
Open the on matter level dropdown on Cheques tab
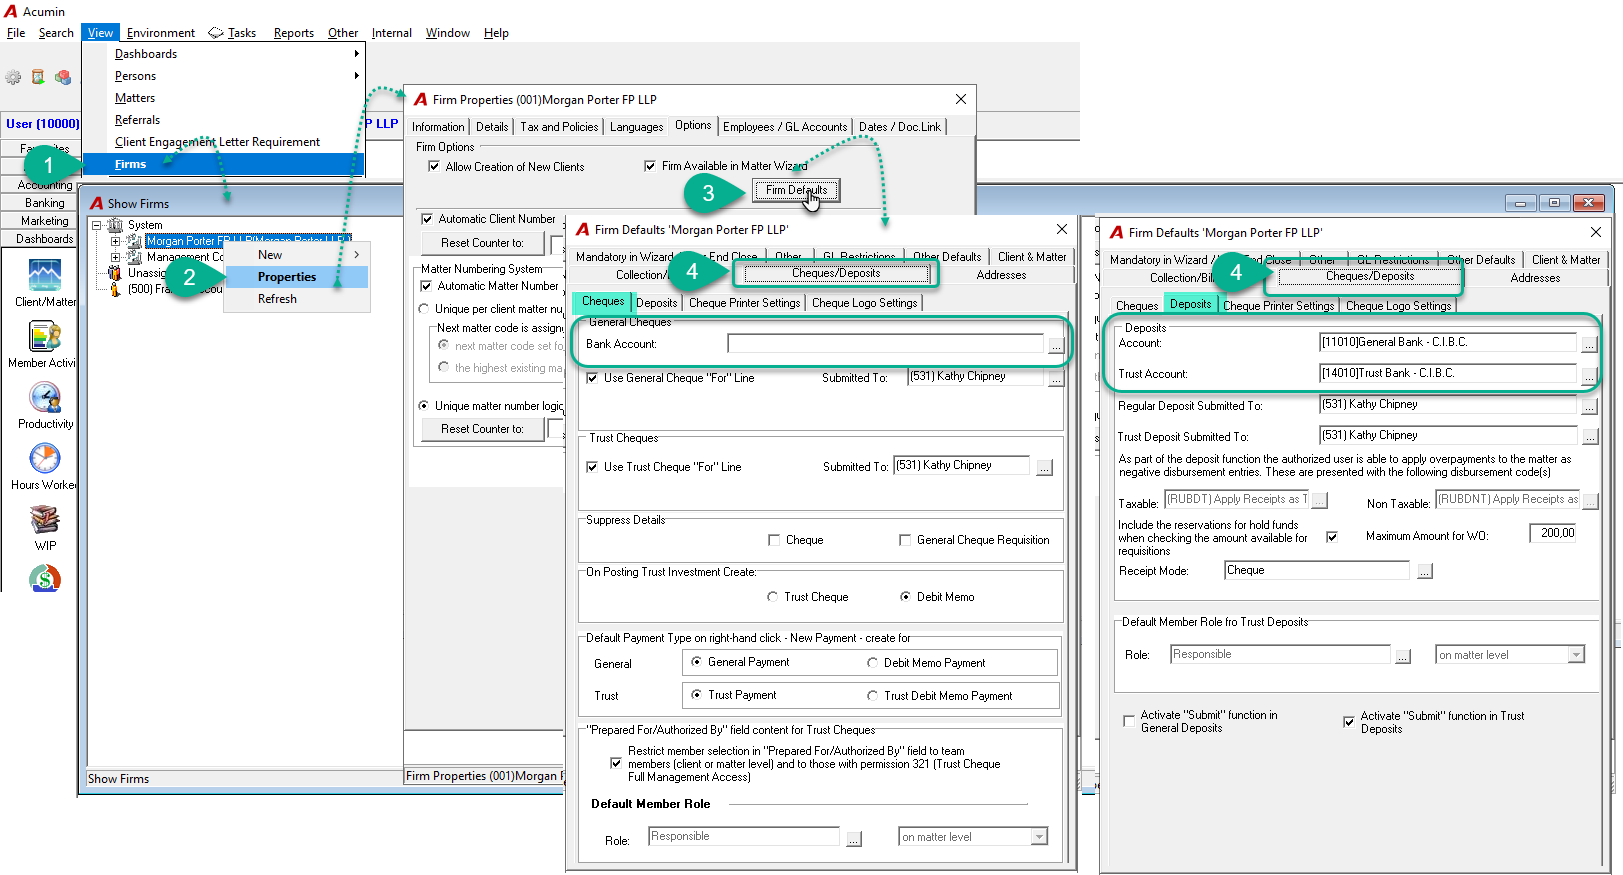(x=1040, y=837)
